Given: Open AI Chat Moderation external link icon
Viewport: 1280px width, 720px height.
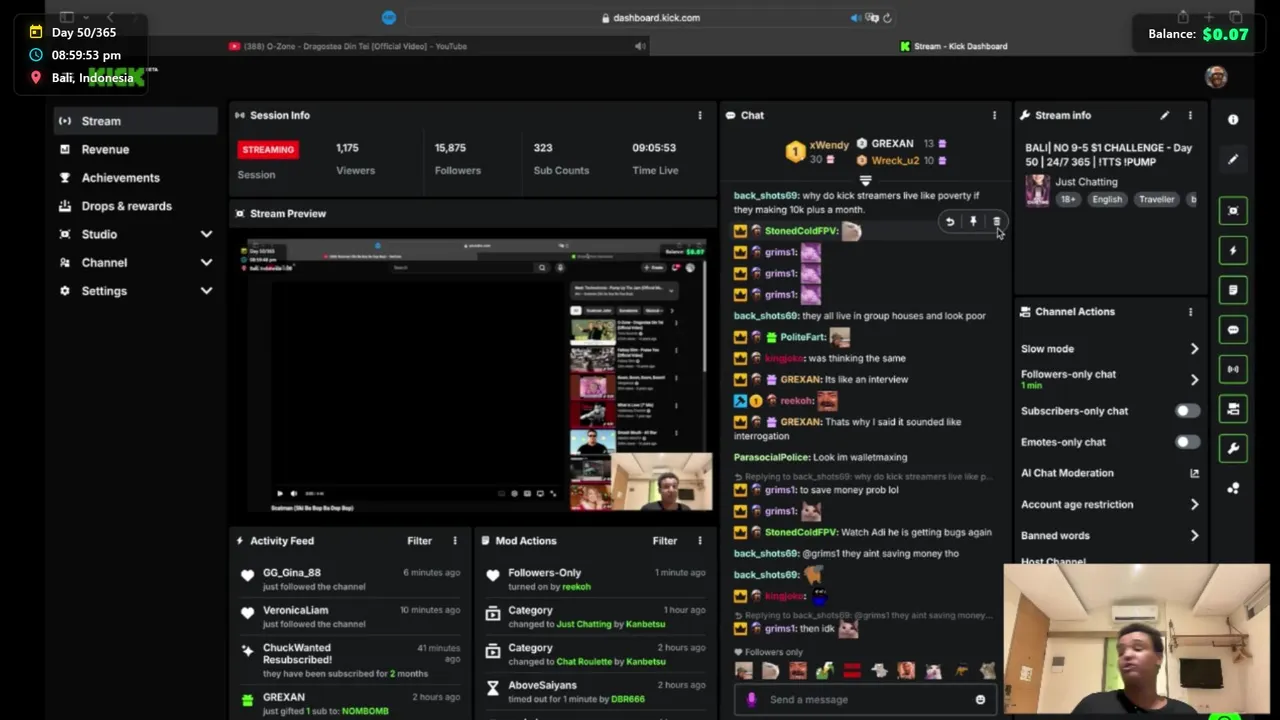Looking at the screenshot, I should 1194,473.
